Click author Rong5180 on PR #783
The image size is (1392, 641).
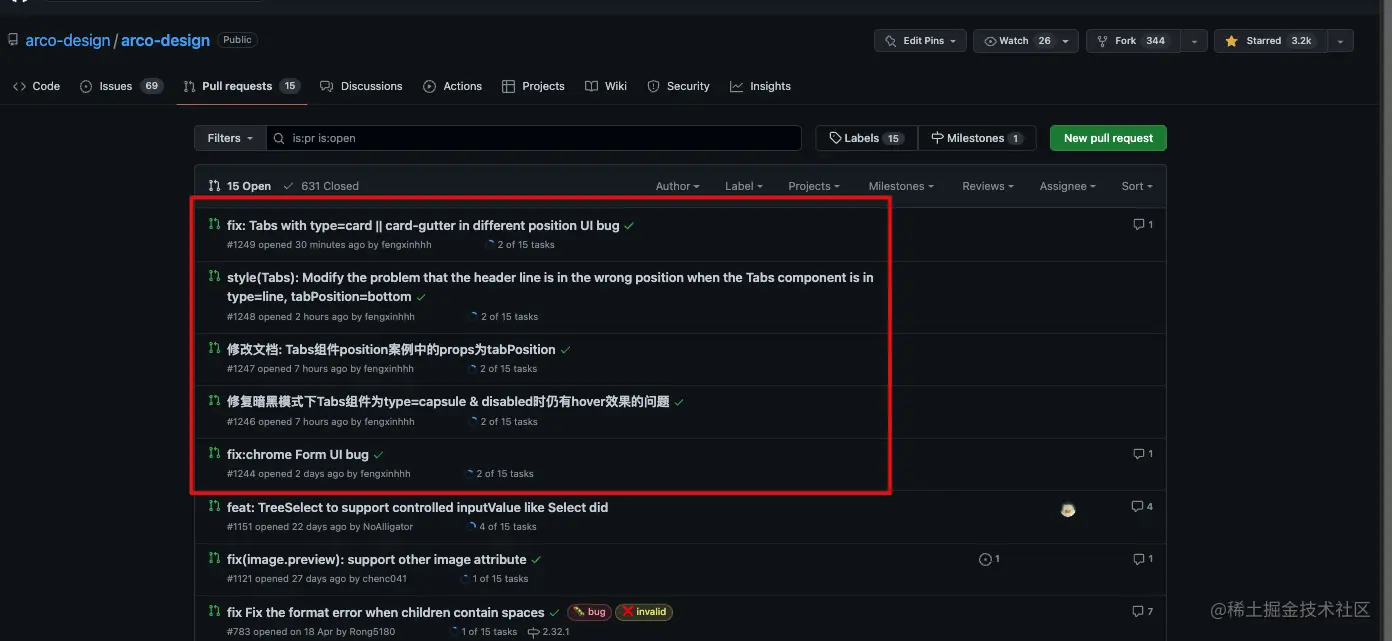[x=370, y=632]
